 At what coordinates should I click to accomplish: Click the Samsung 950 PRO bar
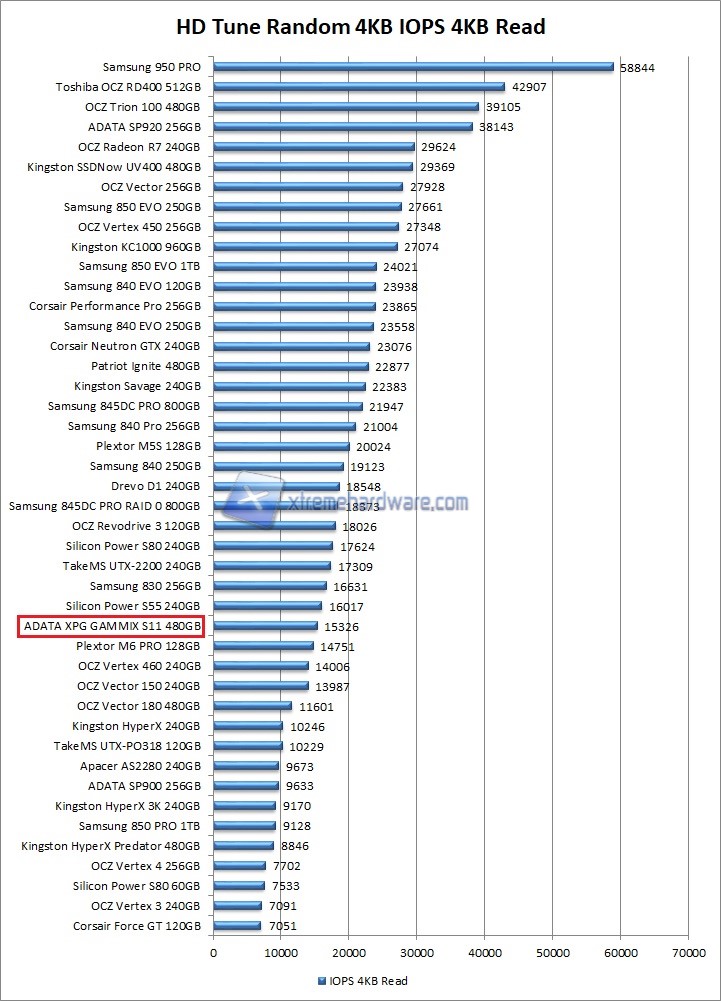pyautogui.click(x=412, y=67)
